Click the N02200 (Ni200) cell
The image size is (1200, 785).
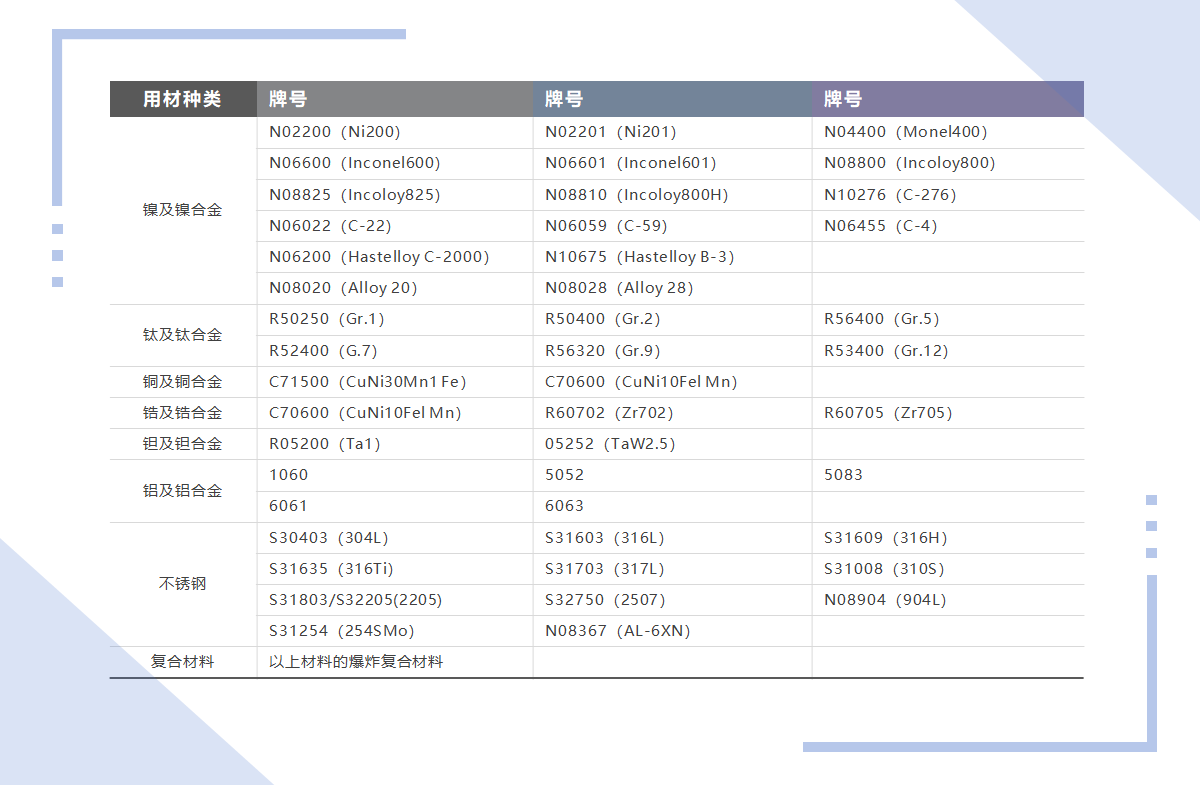coord(395,132)
